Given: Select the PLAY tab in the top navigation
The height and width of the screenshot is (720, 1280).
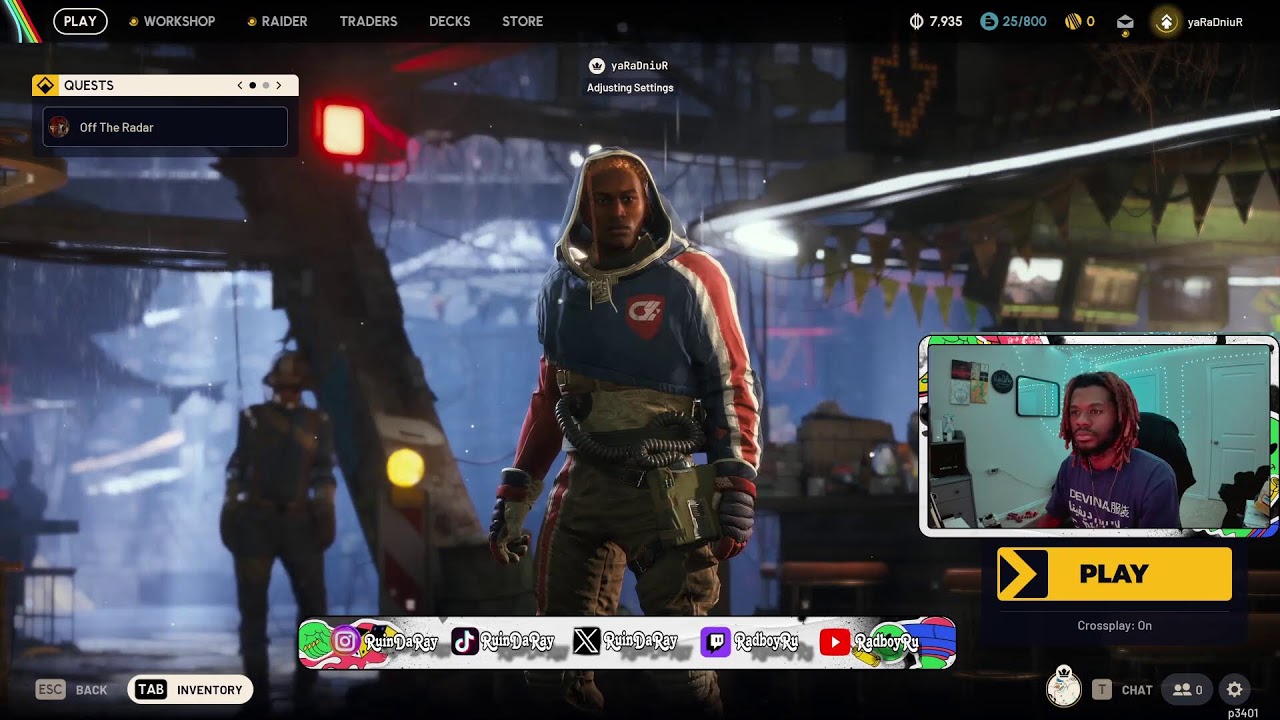Looking at the screenshot, I should point(80,21).
